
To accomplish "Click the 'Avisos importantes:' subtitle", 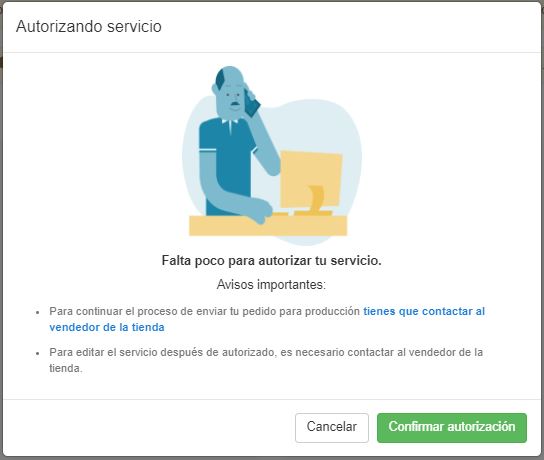I will (x=271, y=284).
